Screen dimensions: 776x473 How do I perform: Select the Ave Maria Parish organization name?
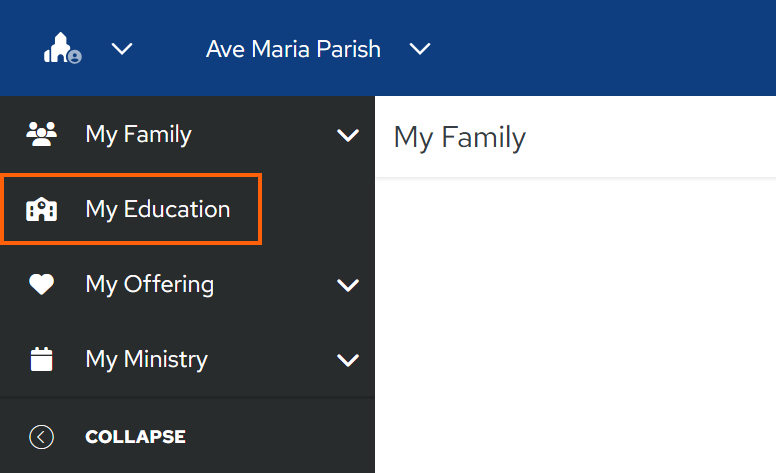(x=293, y=49)
